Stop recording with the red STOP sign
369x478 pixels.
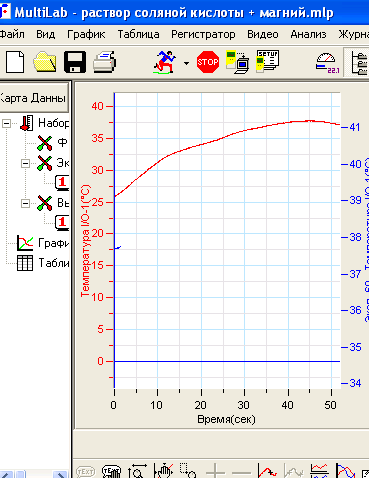(x=208, y=62)
